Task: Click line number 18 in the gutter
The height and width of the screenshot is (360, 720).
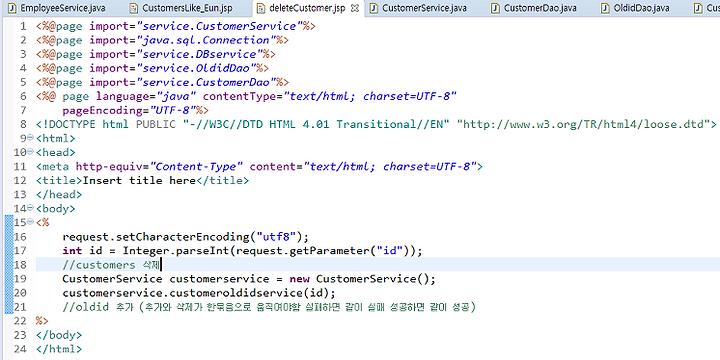Action: click(20, 265)
